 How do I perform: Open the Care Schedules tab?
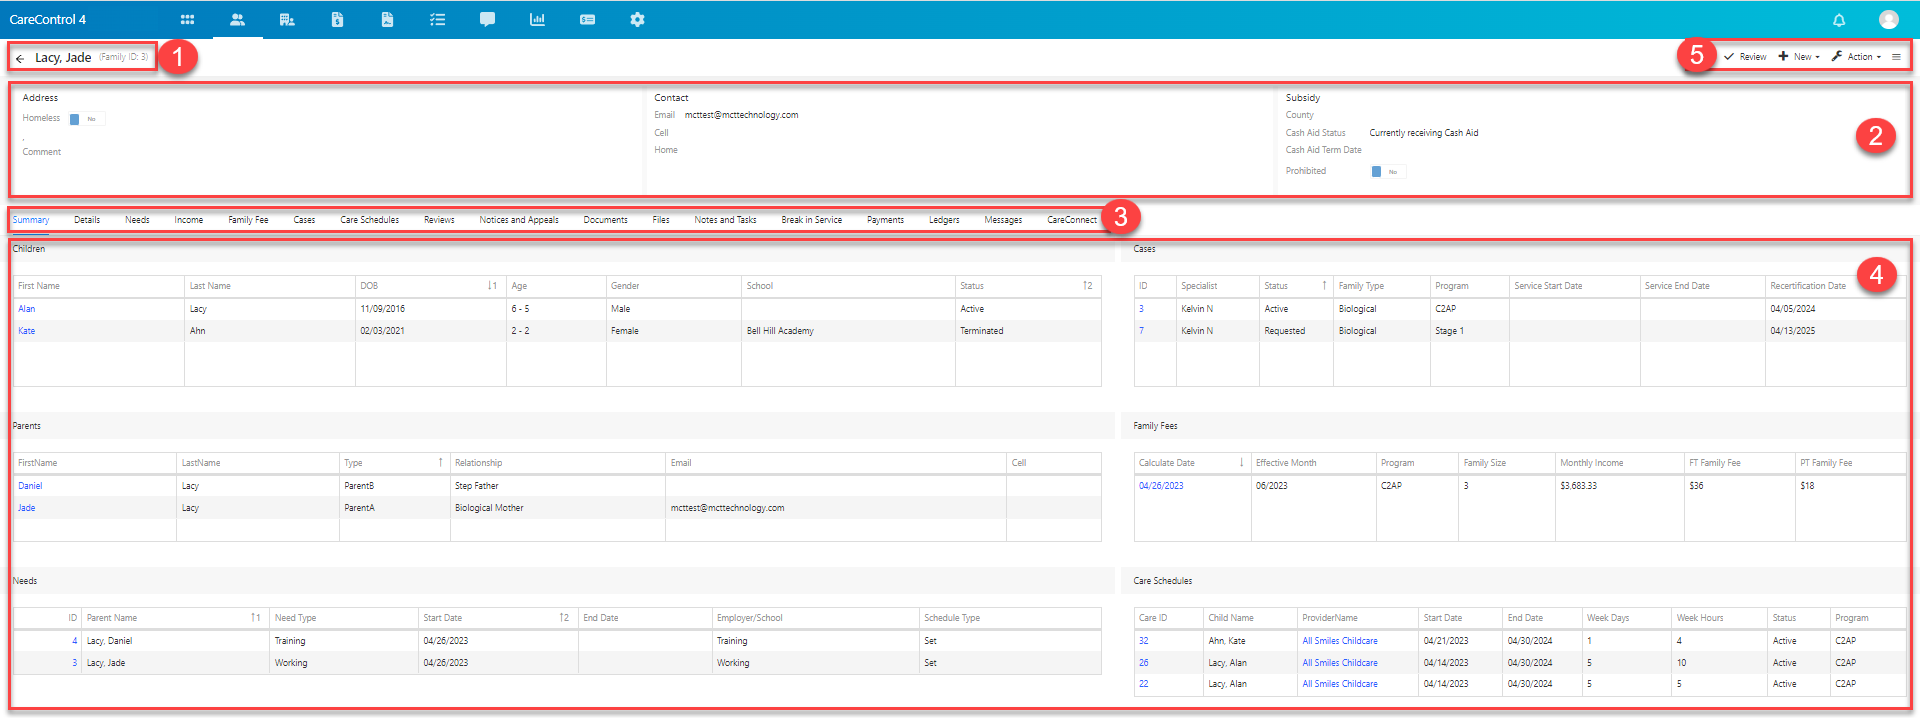pos(370,220)
